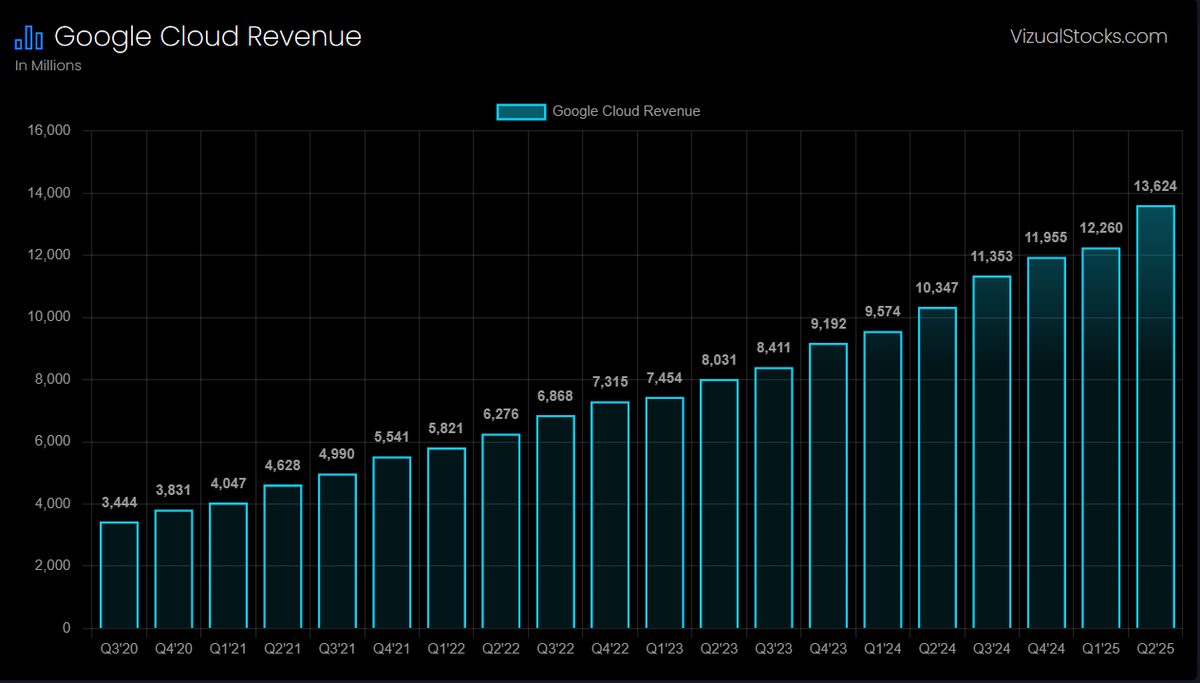Image resolution: width=1200 pixels, height=683 pixels.
Task: Click the 8,031 data label
Action: [719, 360]
